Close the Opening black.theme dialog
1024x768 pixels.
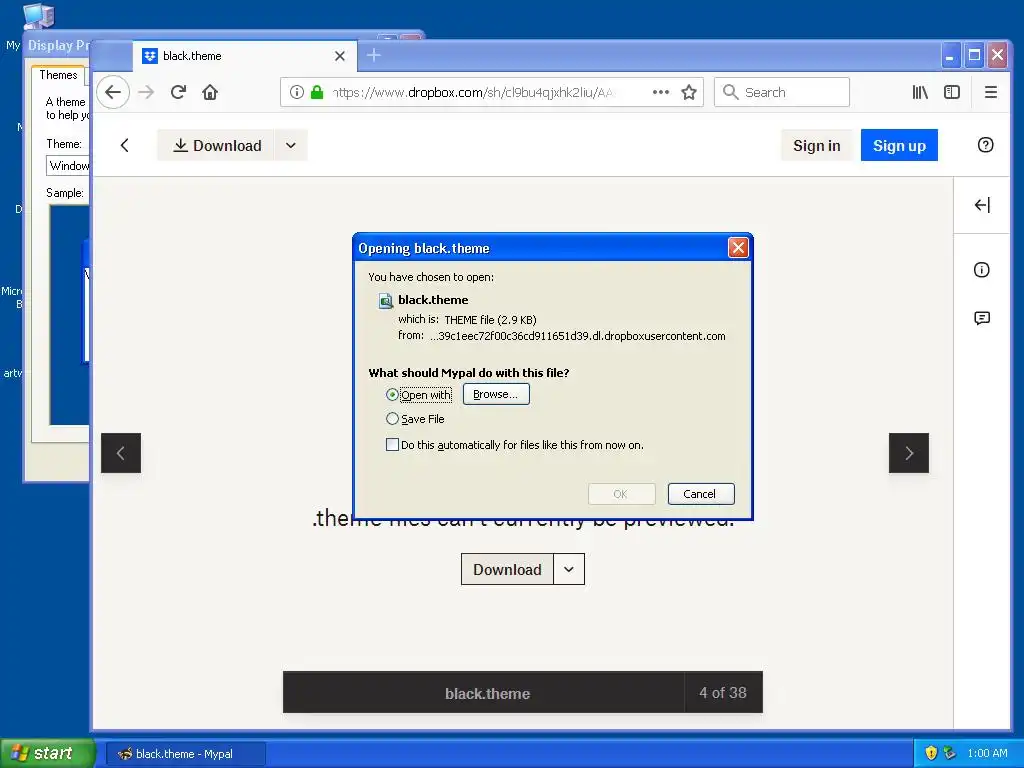[738, 248]
